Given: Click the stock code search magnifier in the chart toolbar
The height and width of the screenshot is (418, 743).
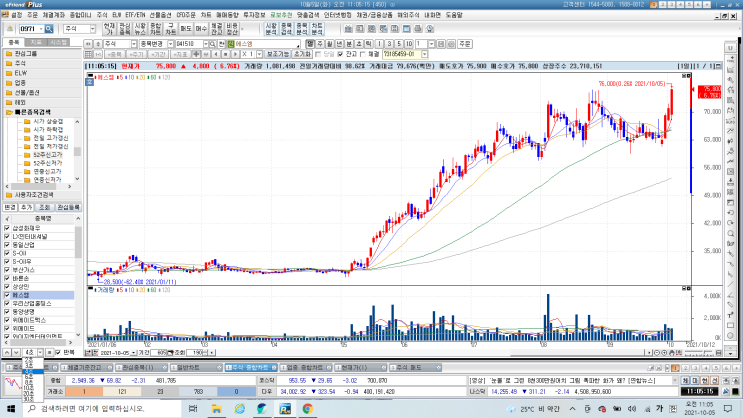Looking at the screenshot, I should [x=213, y=44].
